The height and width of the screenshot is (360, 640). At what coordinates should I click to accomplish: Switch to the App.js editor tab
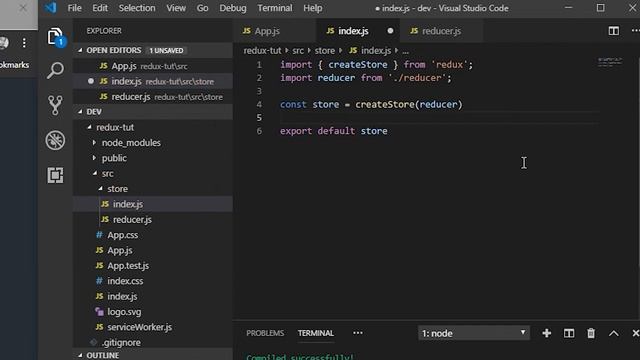(274, 31)
